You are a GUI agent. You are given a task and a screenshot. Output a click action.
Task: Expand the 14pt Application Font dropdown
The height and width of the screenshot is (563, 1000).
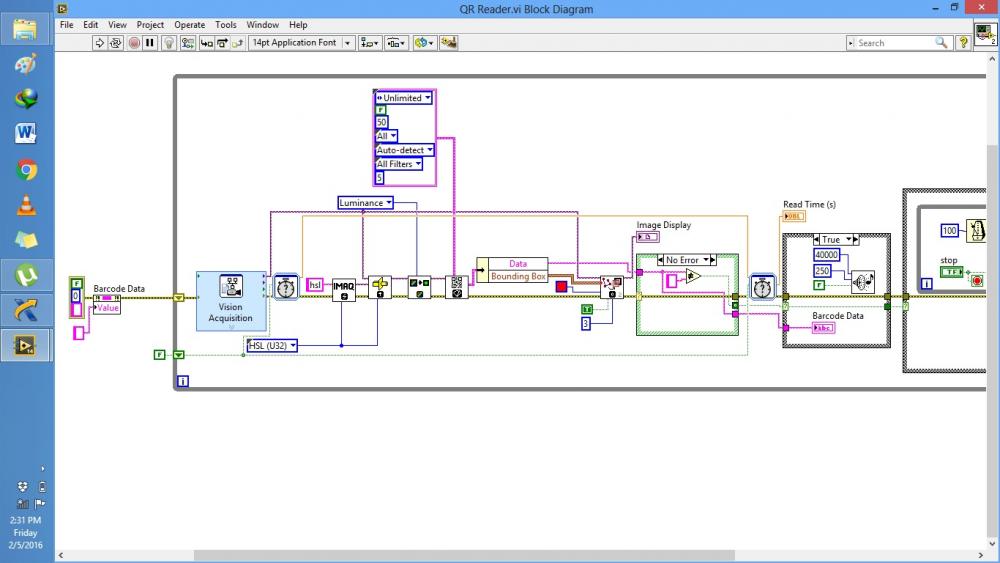(x=301, y=43)
